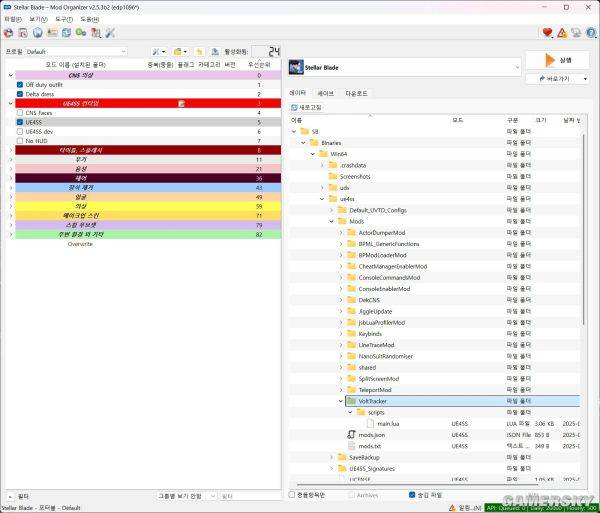Click the notes icon on the UE4SS separator
This screenshot has width=600, height=513.
(x=182, y=103)
